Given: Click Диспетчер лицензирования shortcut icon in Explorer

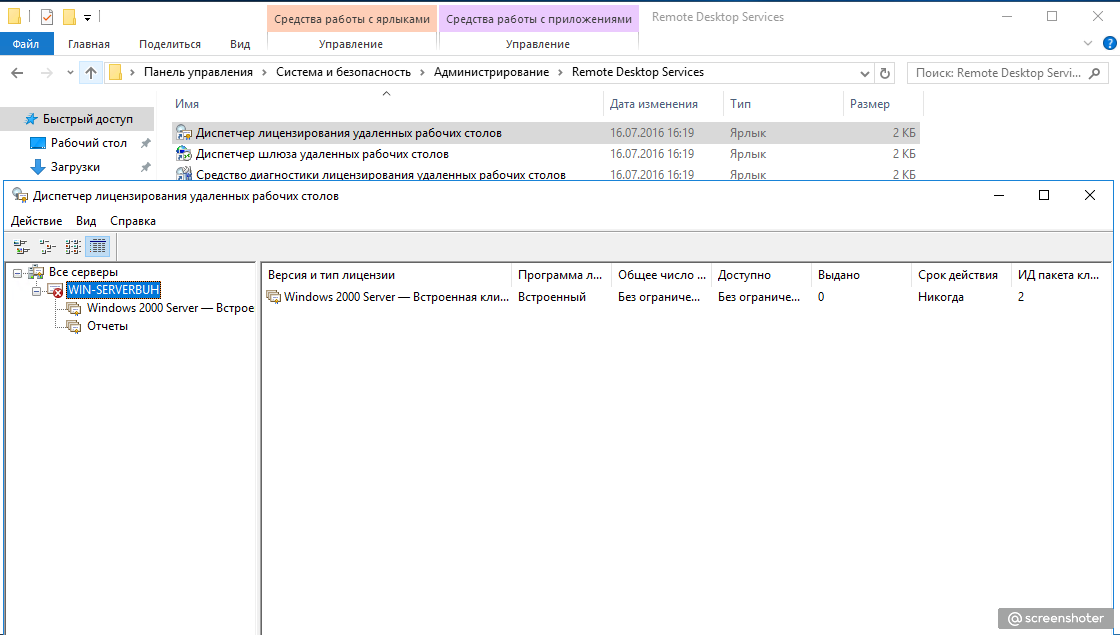Looking at the screenshot, I should [184, 133].
